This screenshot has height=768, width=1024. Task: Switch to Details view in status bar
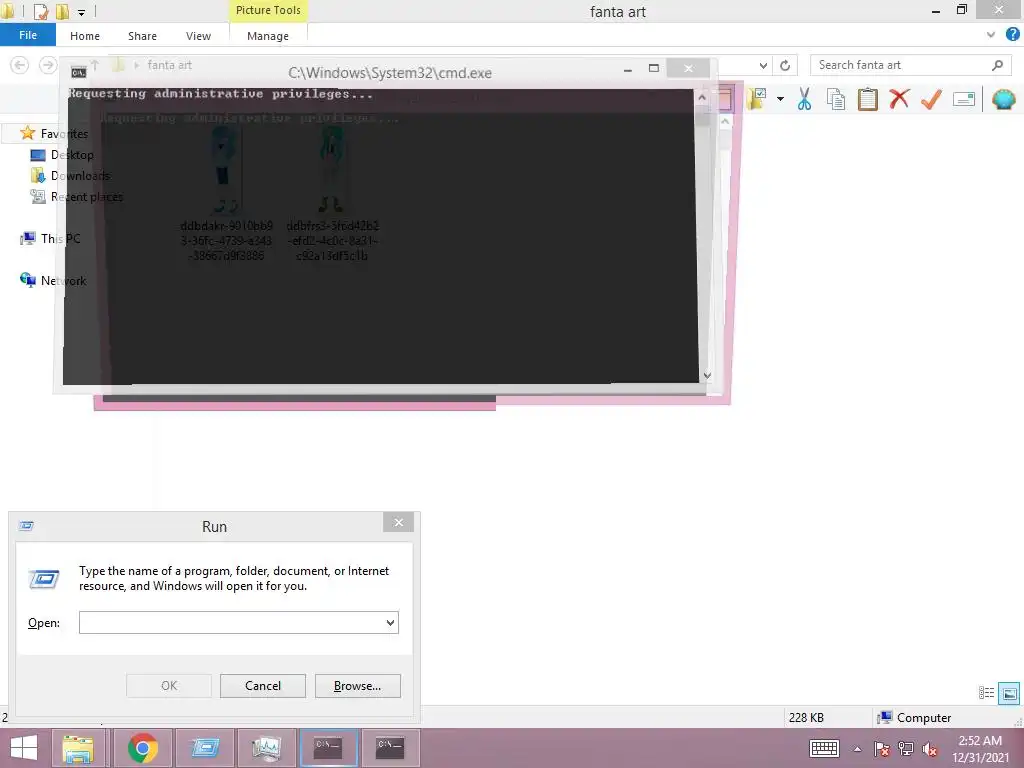tap(986, 692)
